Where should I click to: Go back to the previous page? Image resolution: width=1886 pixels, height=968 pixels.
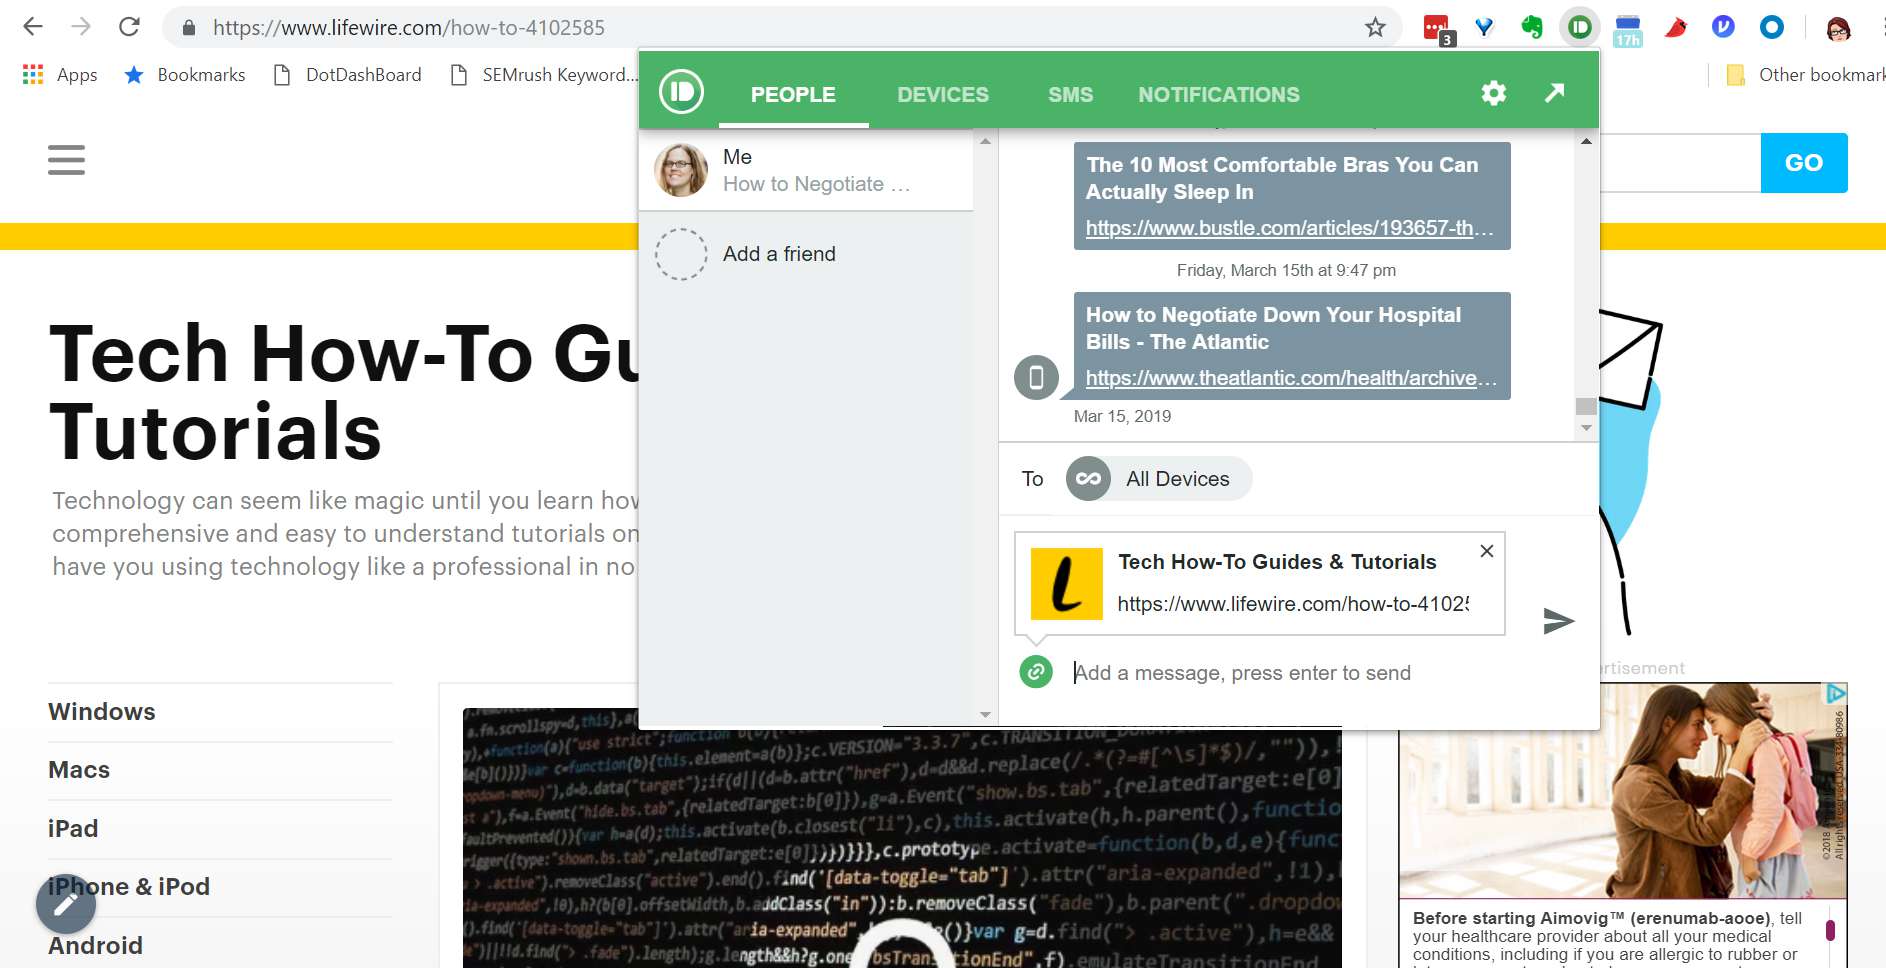[33, 27]
